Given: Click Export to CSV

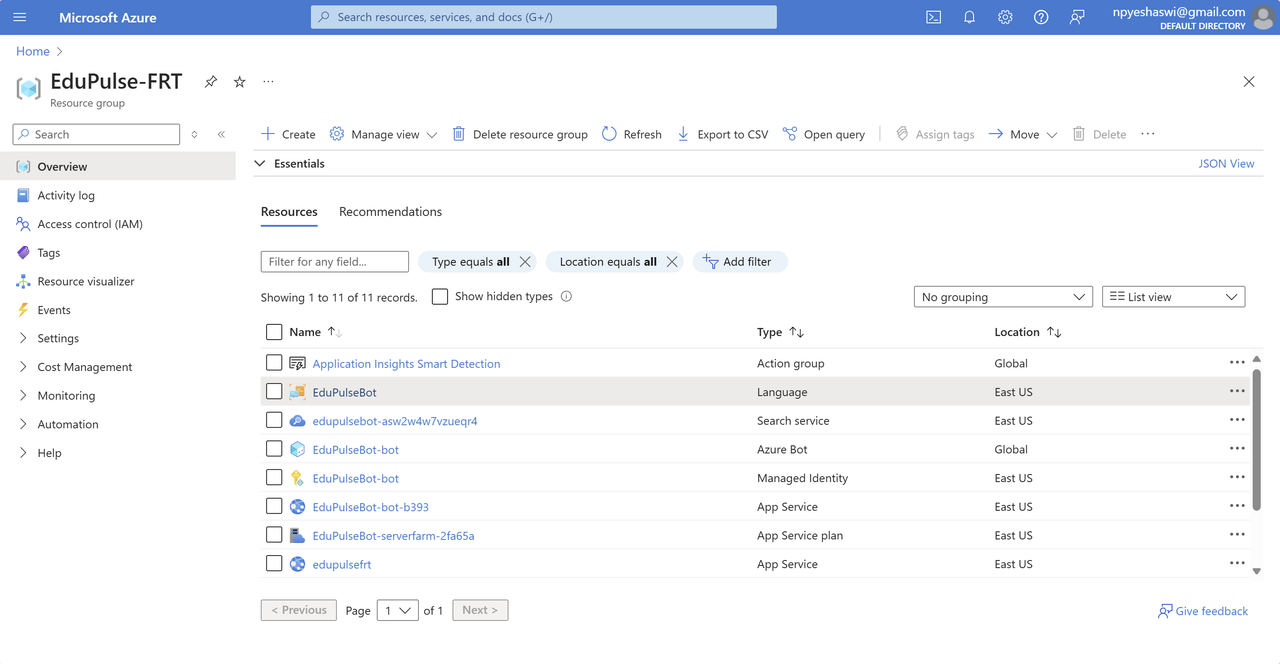Looking at the screenshot, I should click(722, 134).
